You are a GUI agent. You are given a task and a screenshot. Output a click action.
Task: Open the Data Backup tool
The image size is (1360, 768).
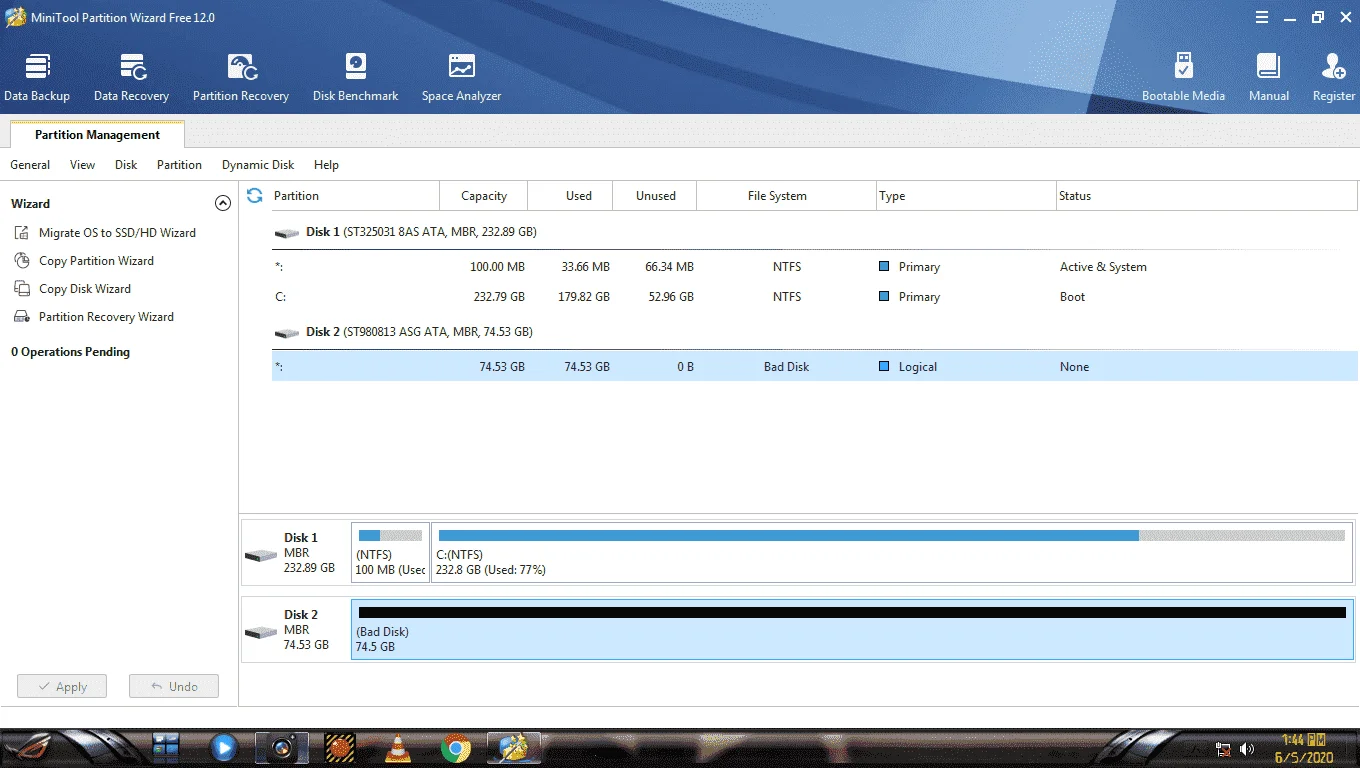pyautogui.click(x=37, y=78)
